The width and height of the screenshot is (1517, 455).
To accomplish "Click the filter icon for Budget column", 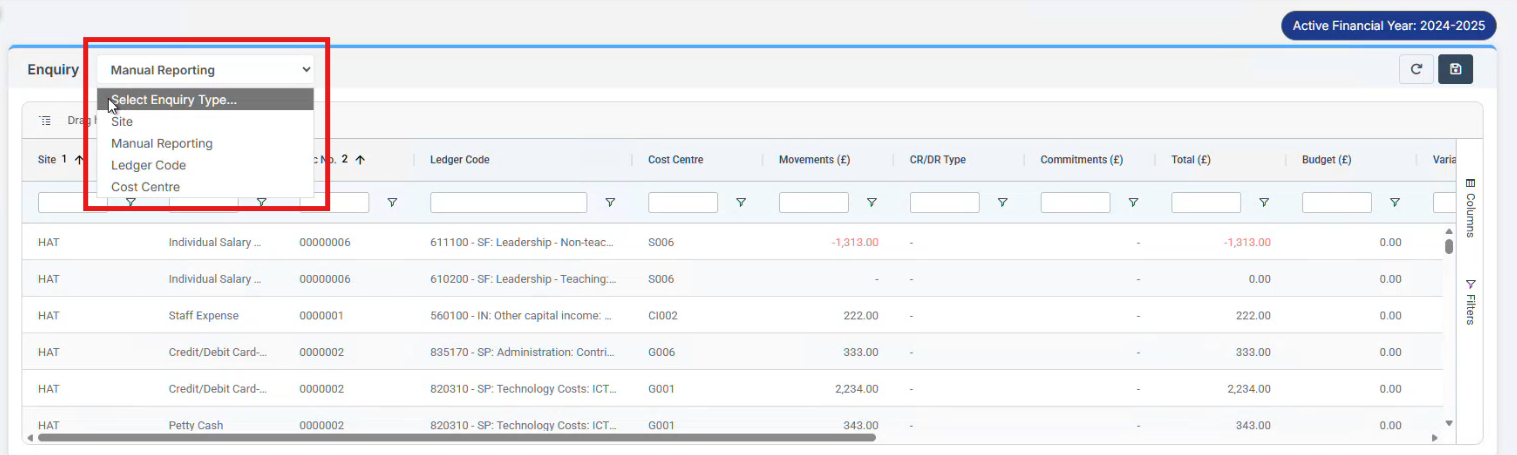I will click(x=1395, y=203).
